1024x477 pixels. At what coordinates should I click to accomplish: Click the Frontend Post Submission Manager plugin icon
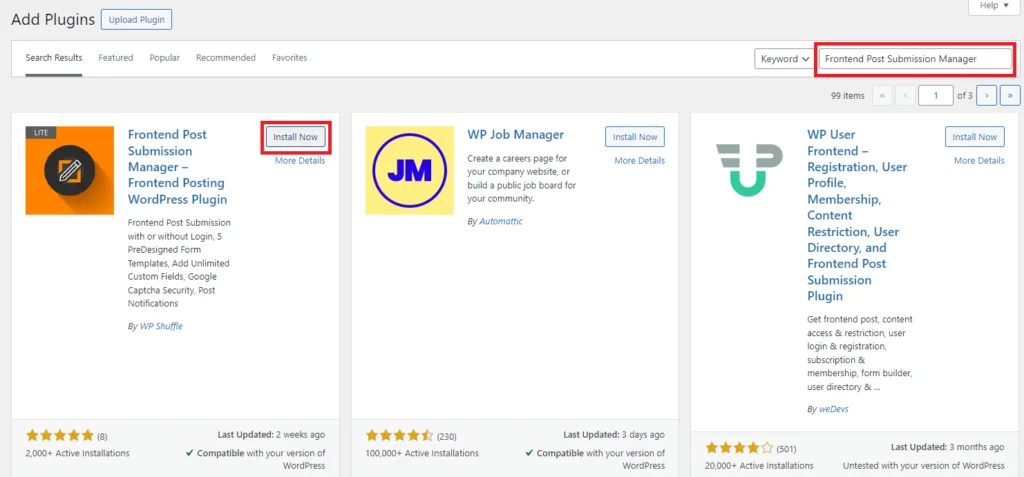(x=70, y=171)
